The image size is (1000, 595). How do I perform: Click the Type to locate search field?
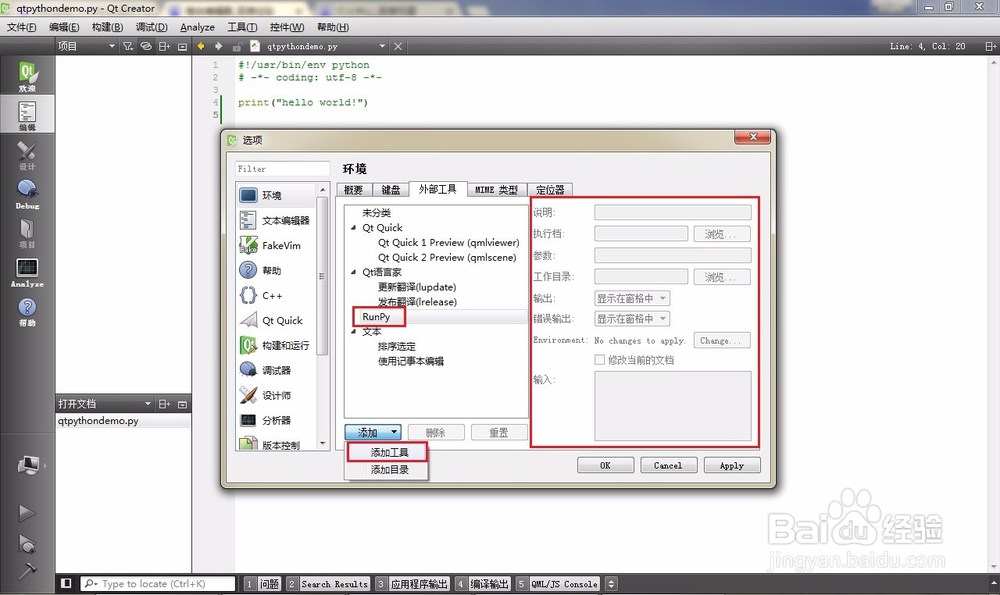pyautogui.click(x=155, y=583)
